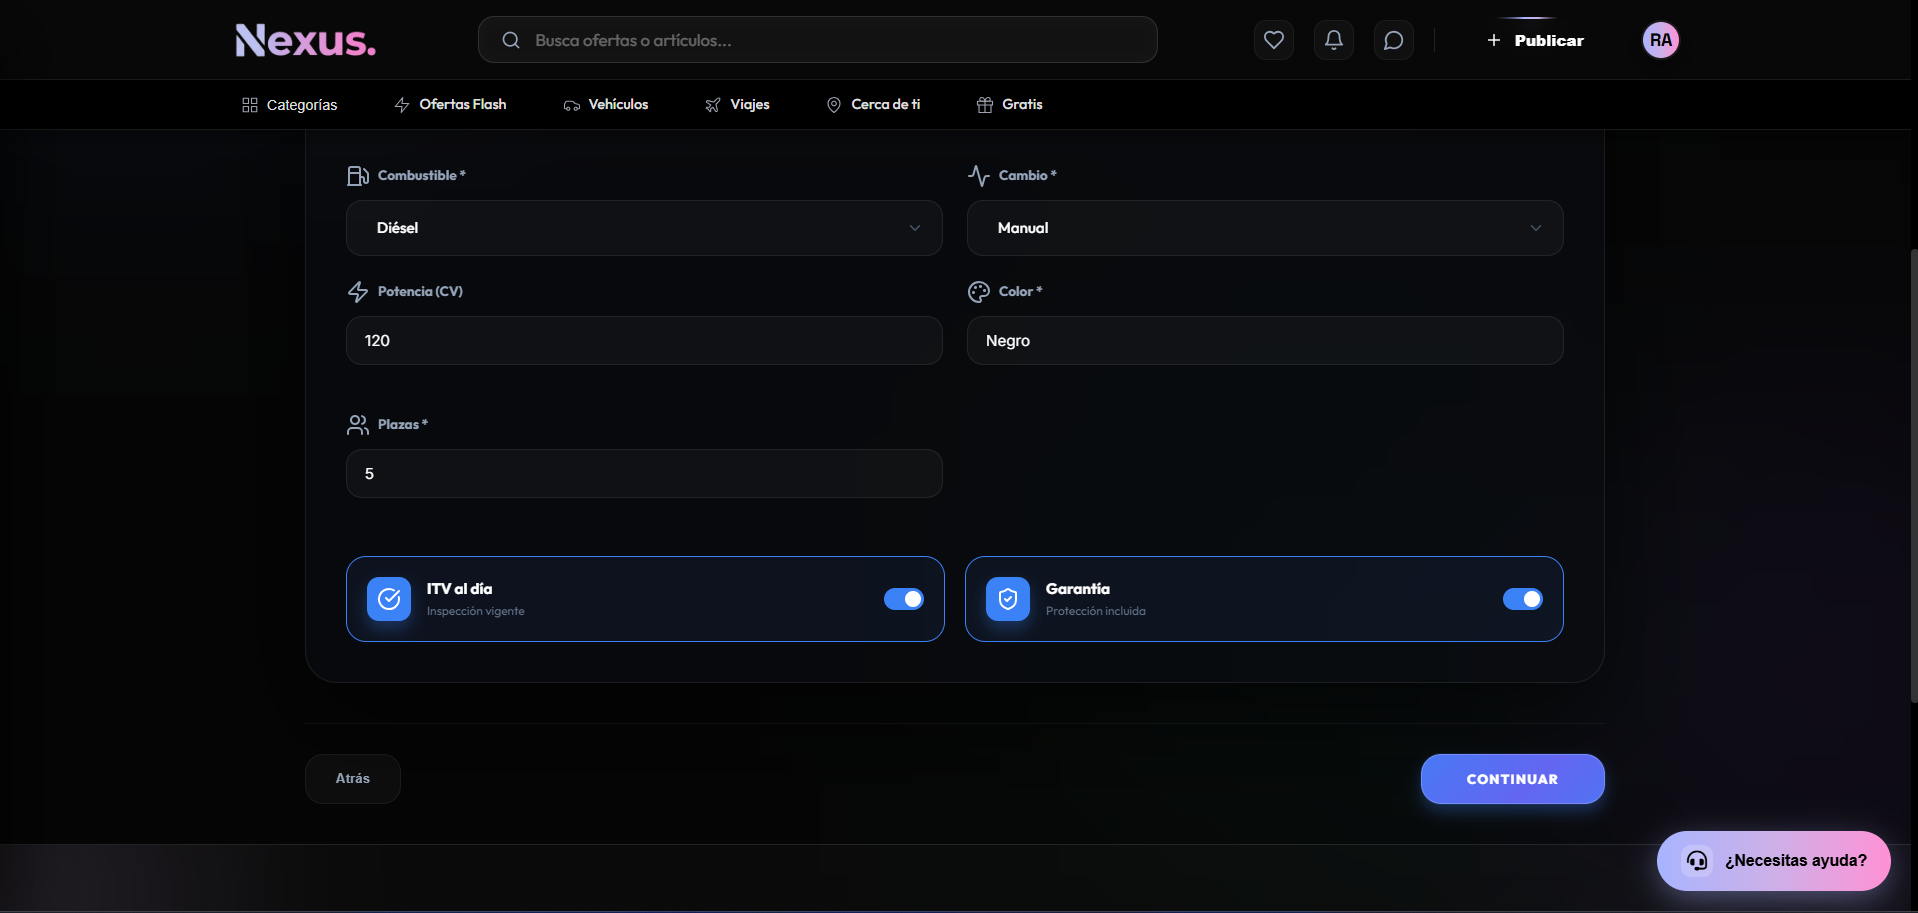Click the Gratis gift icon
This screenshot has height=913, width=1918.
pyautogui.click(x=985, y=105)
